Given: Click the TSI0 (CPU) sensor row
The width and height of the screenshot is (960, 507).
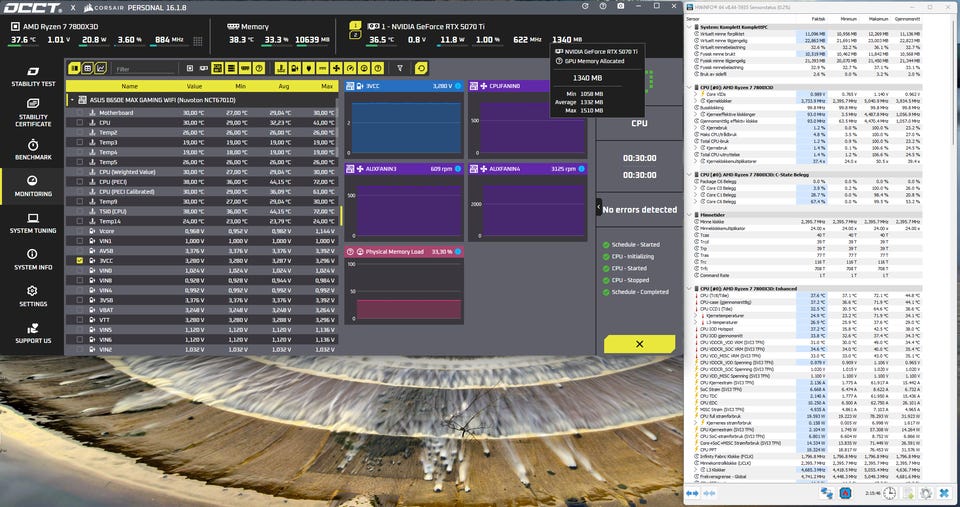Looking at the screenshot, I should [202, 211].
